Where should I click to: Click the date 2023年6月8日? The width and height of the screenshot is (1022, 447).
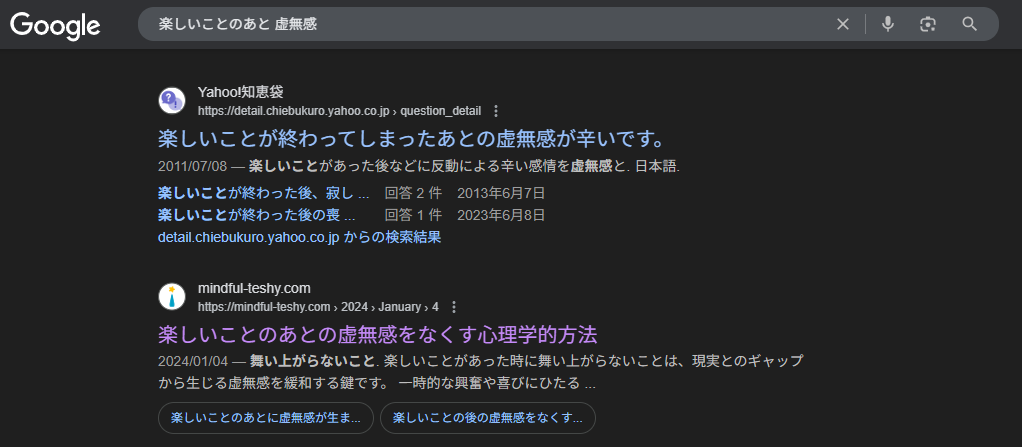(x=501, y=215)
